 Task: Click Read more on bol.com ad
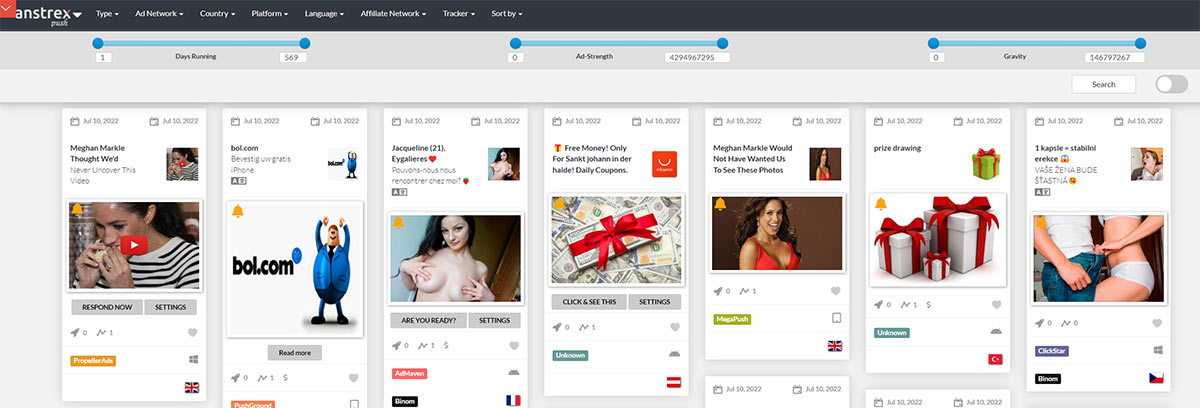294,353
